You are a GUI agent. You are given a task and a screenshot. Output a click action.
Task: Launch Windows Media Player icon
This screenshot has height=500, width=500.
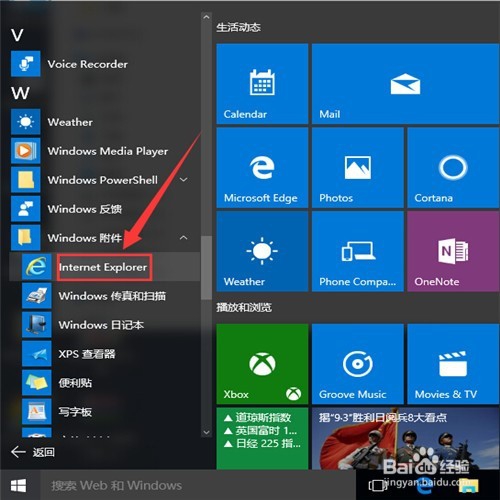pyautogui.click(x=26, y=151)
